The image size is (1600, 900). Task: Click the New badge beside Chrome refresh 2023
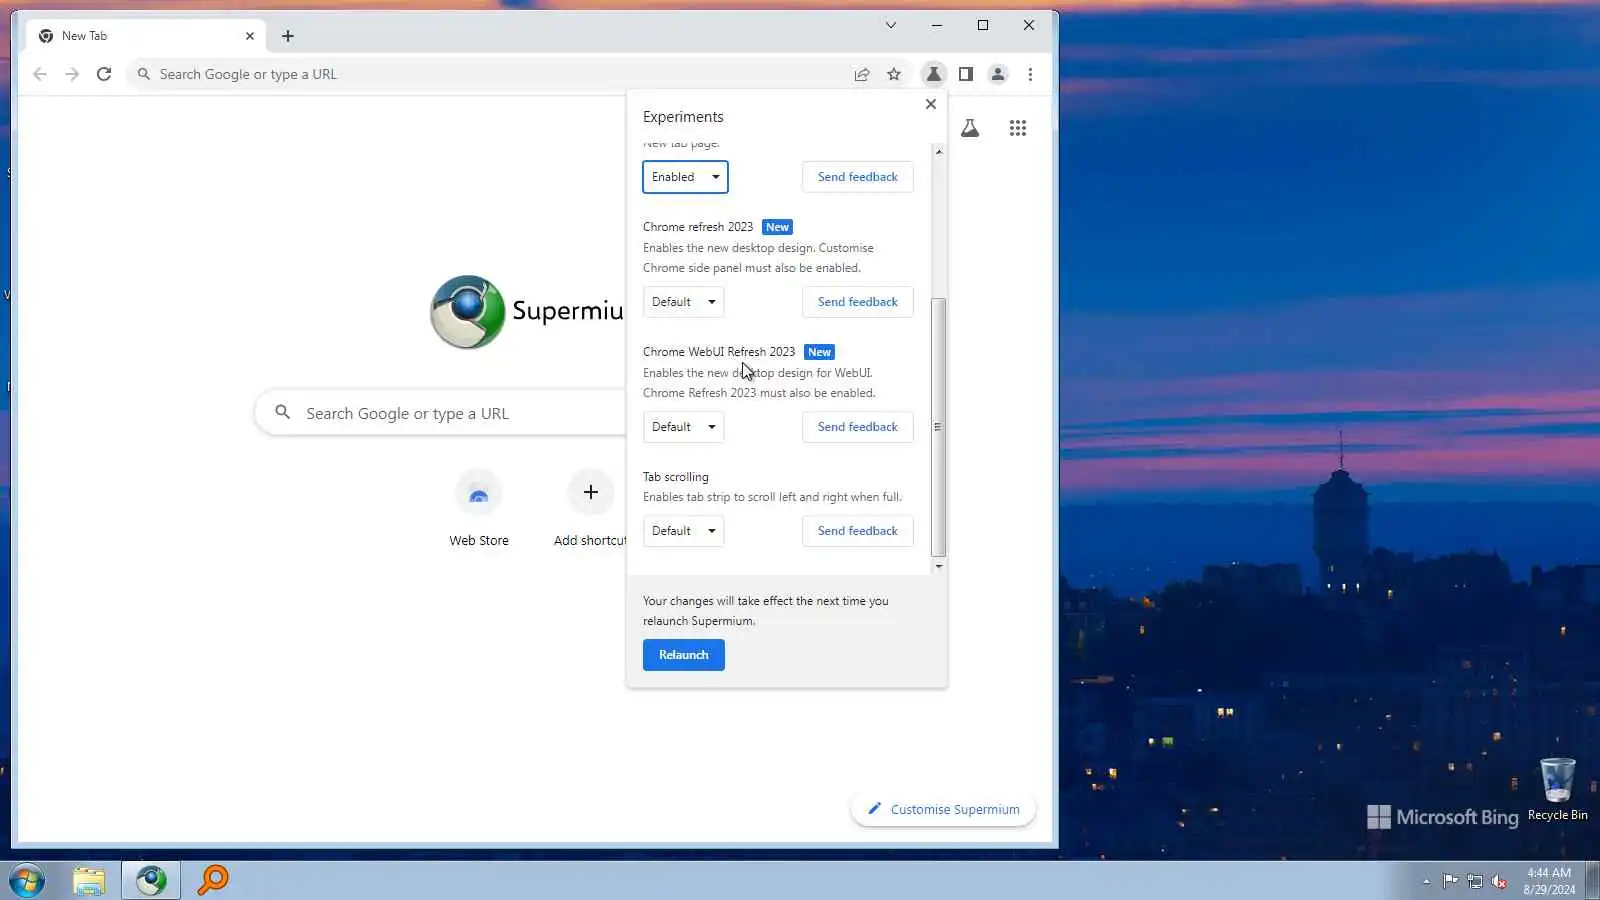pos(777,227)
